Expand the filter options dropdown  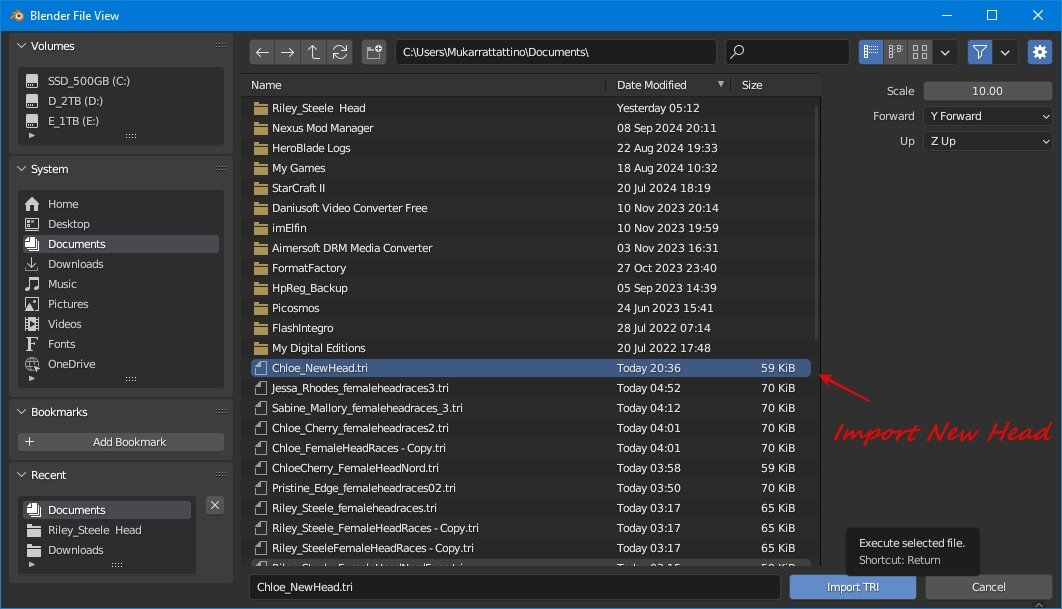pyautogui.click(x=1005, y=52)
